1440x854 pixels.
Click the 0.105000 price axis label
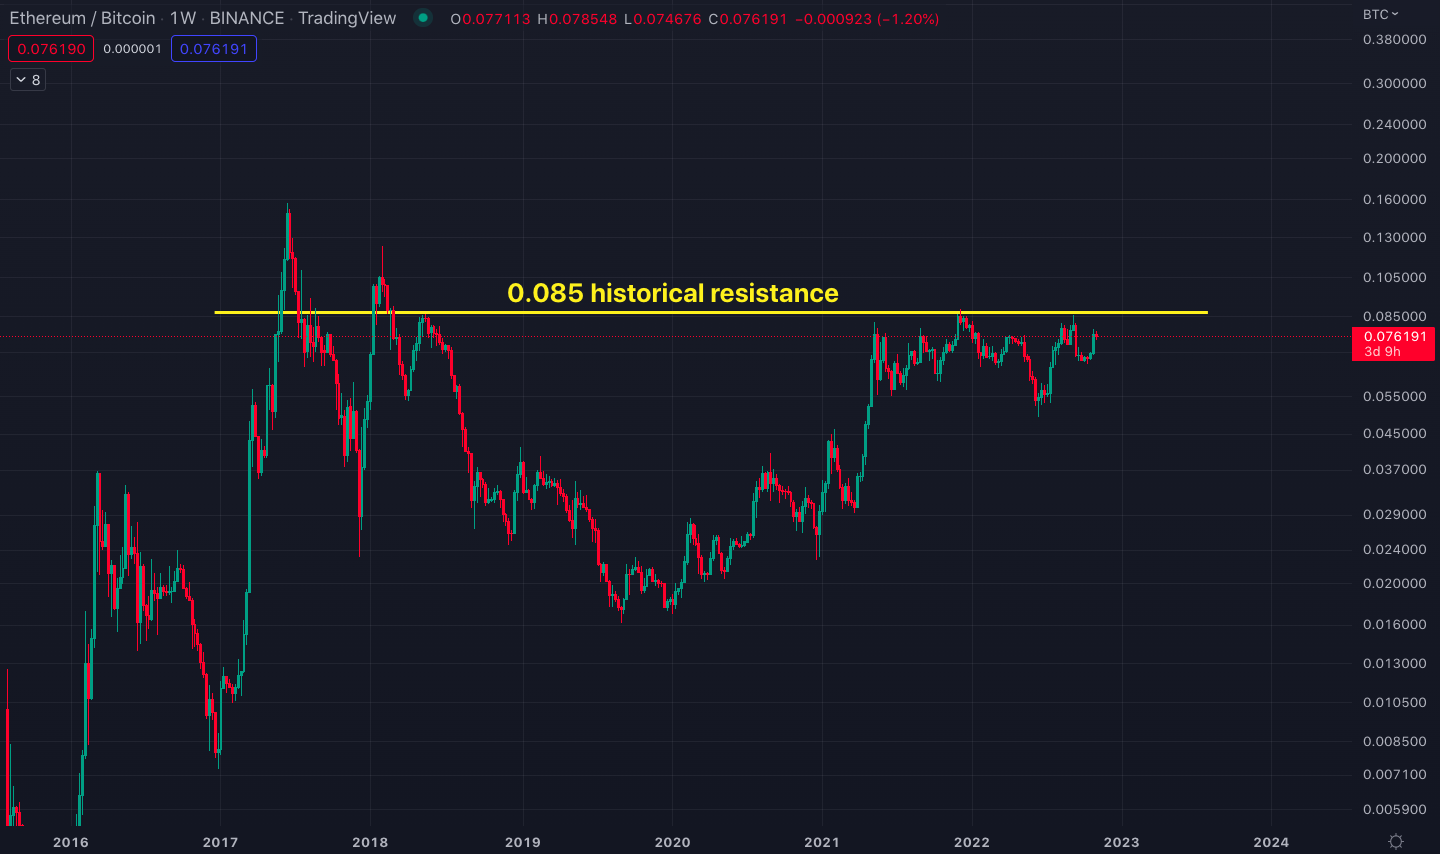pos(1394,278)
